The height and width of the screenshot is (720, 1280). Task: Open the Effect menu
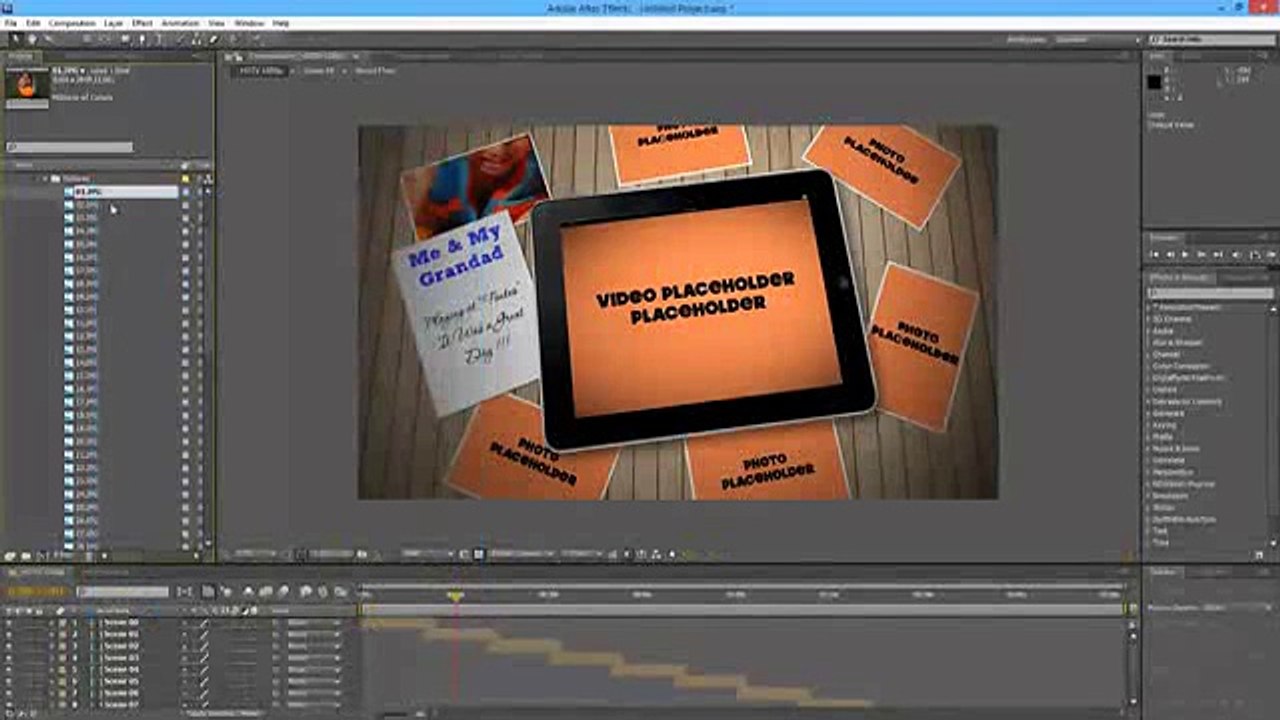click(x=143, y=23)
